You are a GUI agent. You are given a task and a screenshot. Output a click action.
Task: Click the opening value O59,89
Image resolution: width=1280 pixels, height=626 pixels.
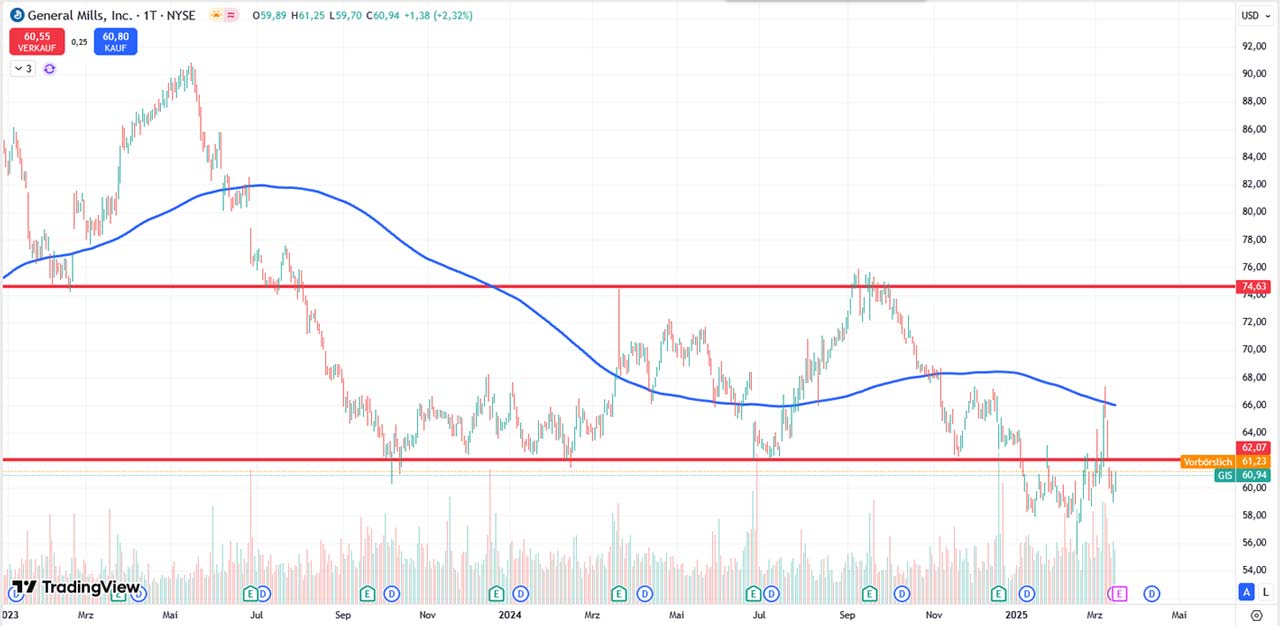pos(267,15)
